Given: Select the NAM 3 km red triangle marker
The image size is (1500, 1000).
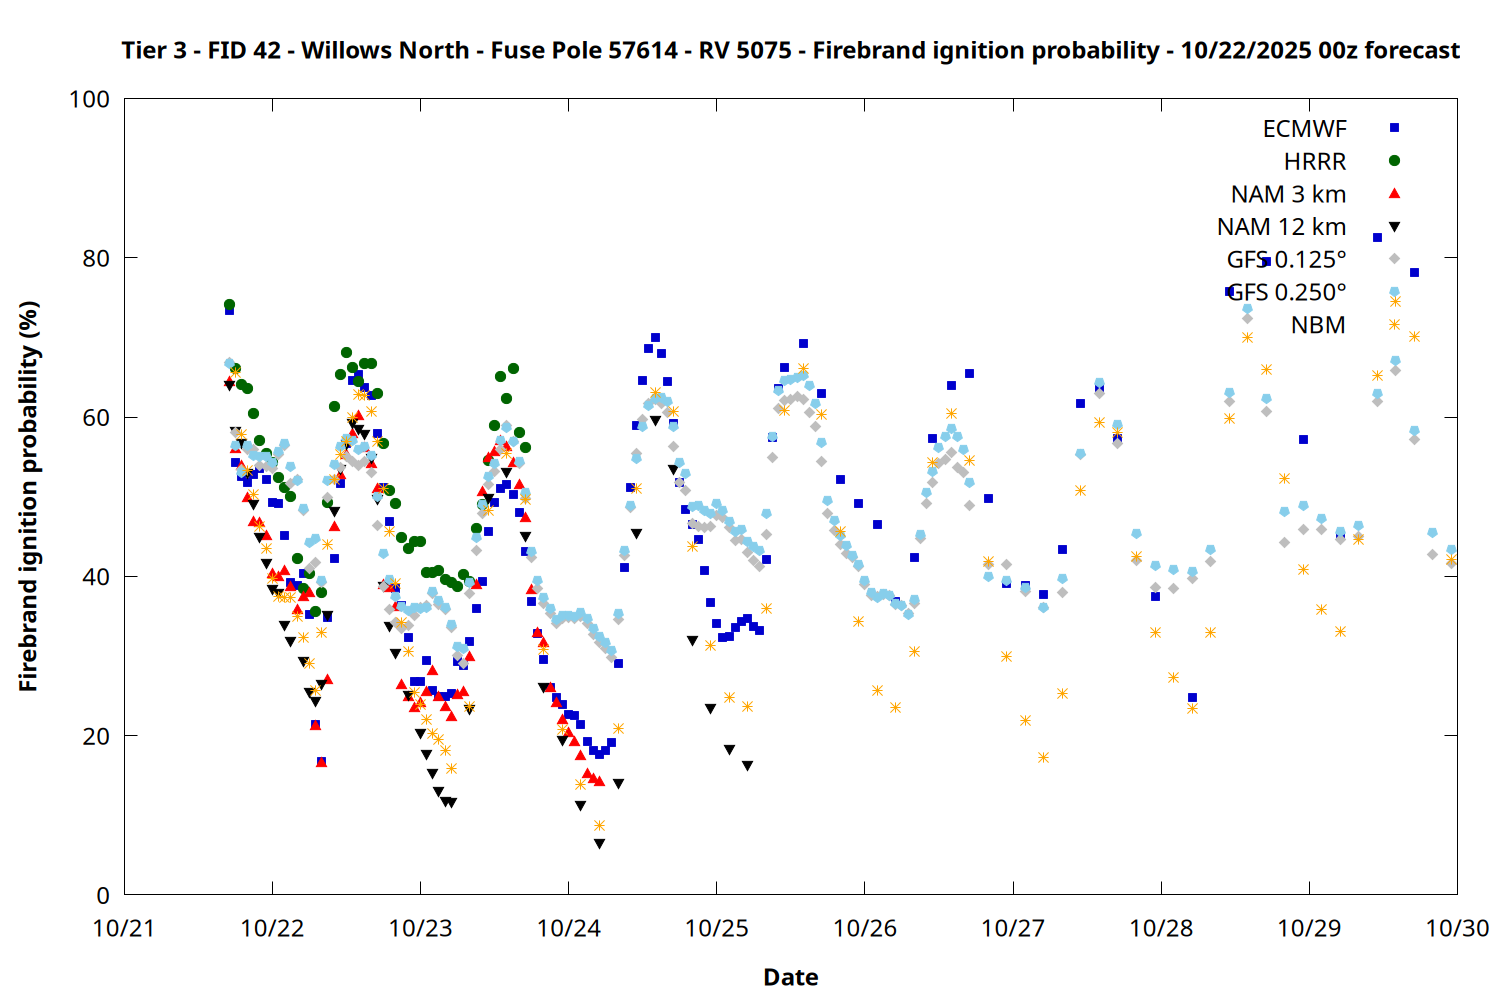Looking at the screenshot, I should 1394,193.
